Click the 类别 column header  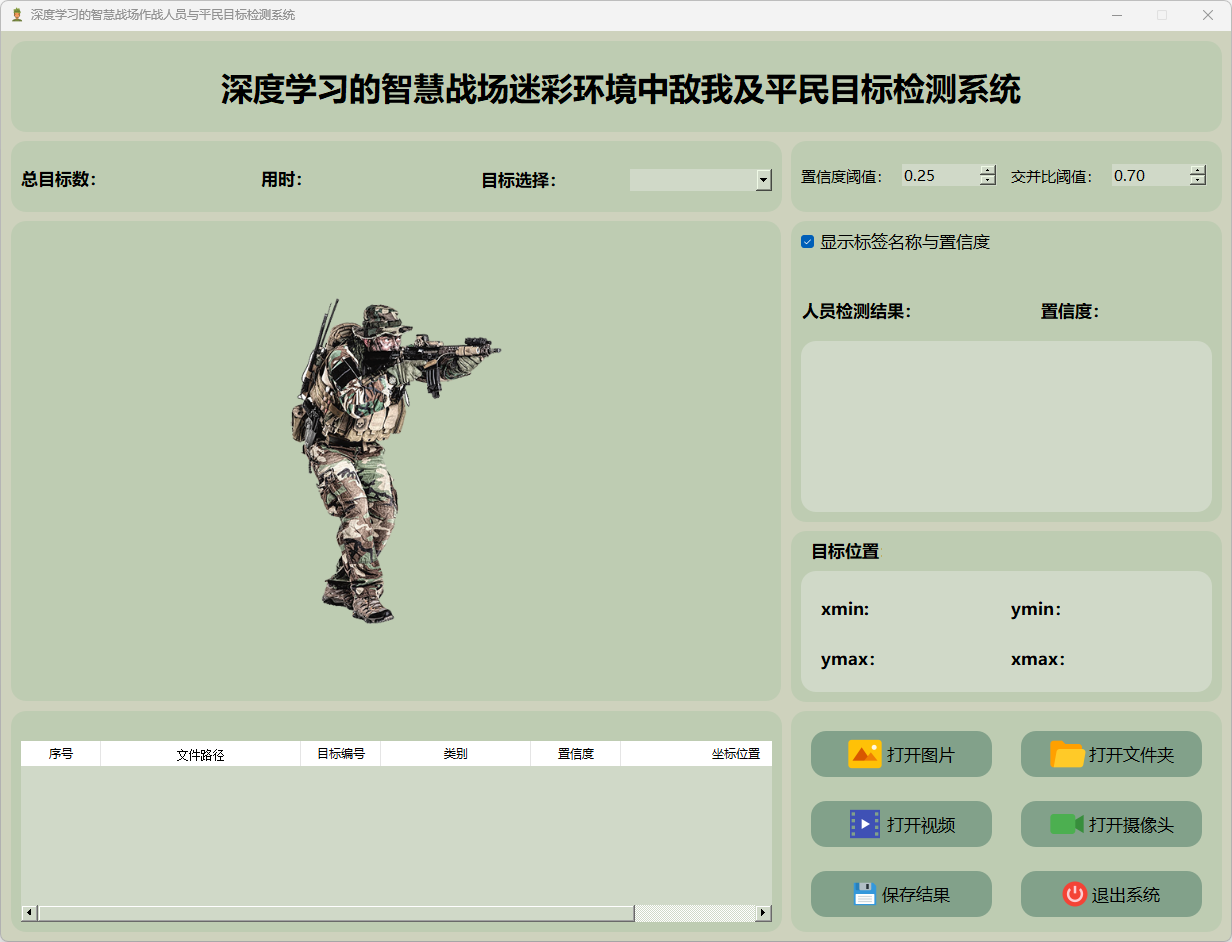[455, 754]
